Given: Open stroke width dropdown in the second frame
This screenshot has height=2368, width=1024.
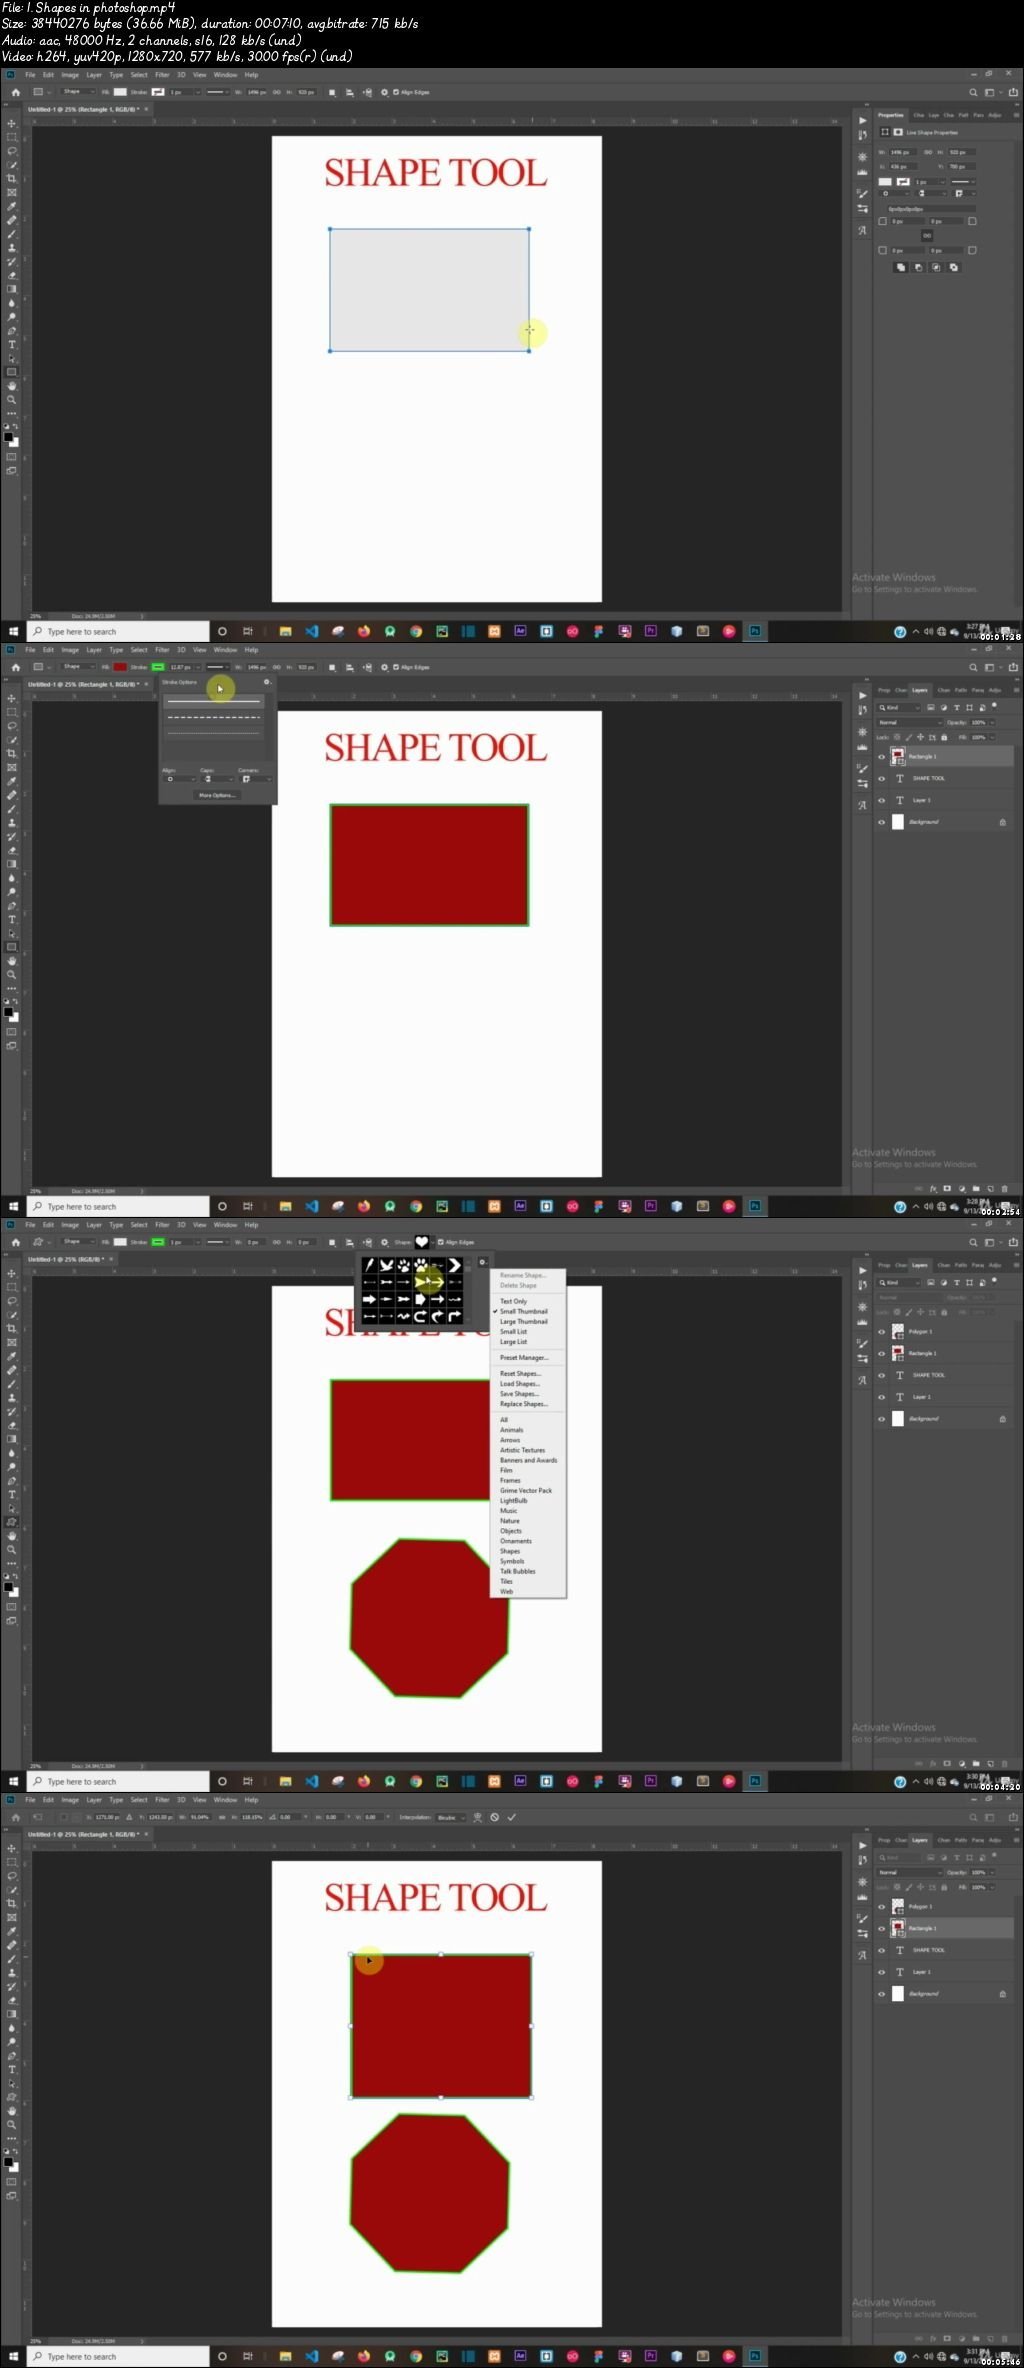Looking at the screenshot, I should coord(198,667).
